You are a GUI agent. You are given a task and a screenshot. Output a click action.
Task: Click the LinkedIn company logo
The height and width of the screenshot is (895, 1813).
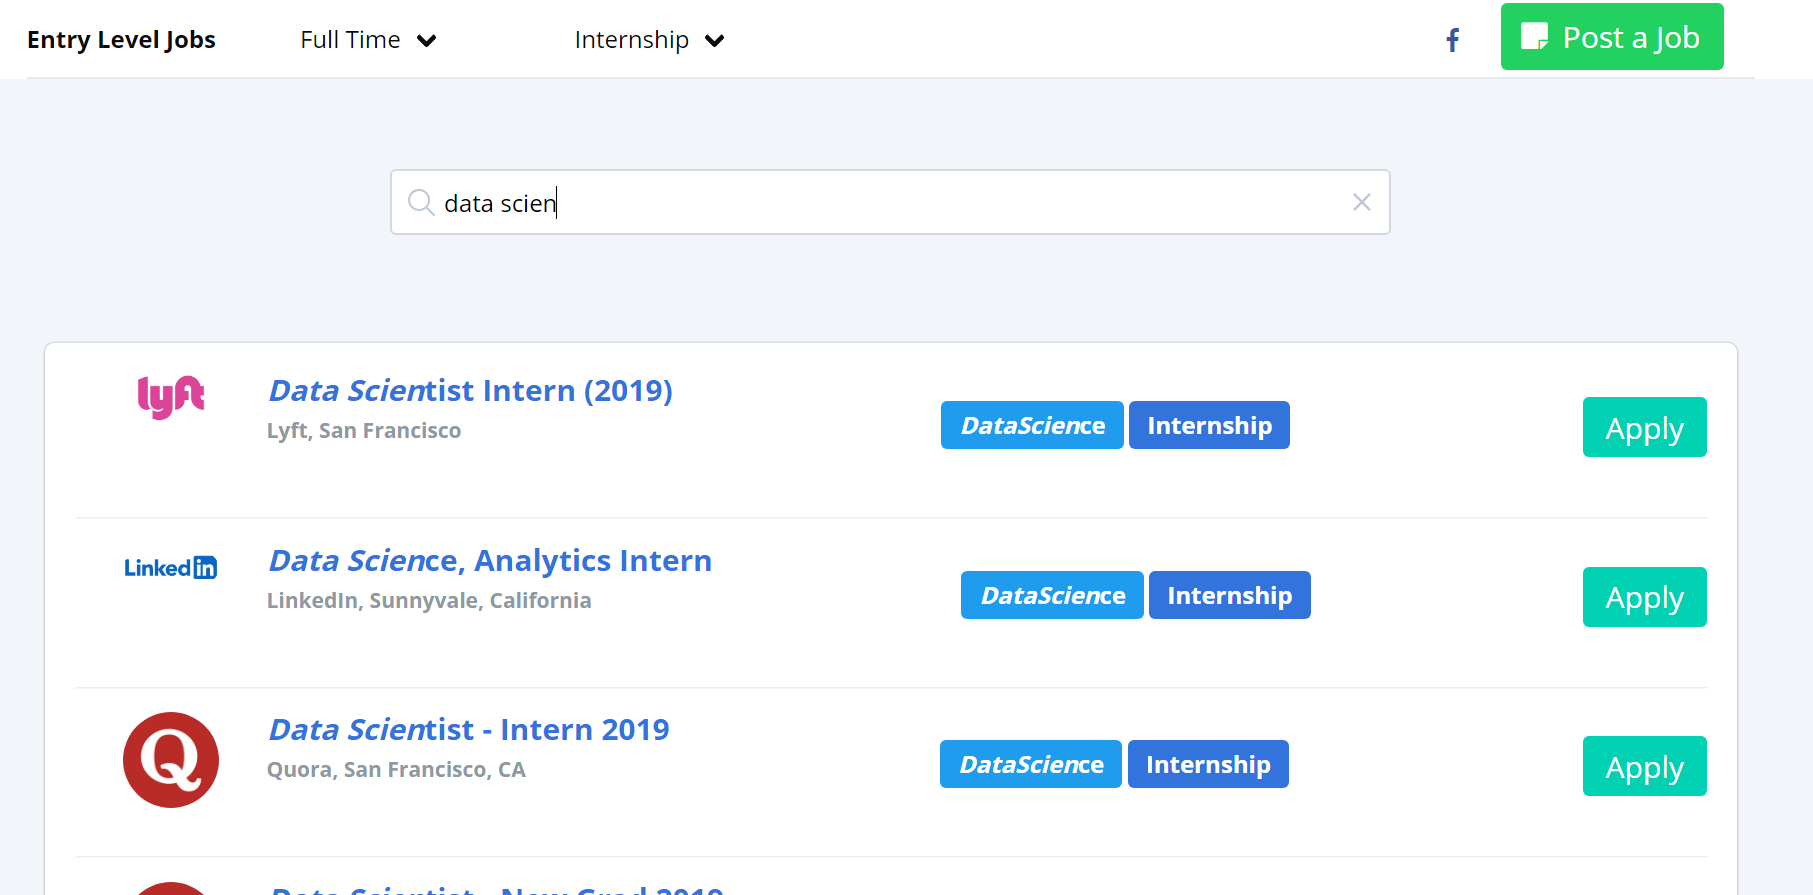pyautogui.click(x=171, y=568)
